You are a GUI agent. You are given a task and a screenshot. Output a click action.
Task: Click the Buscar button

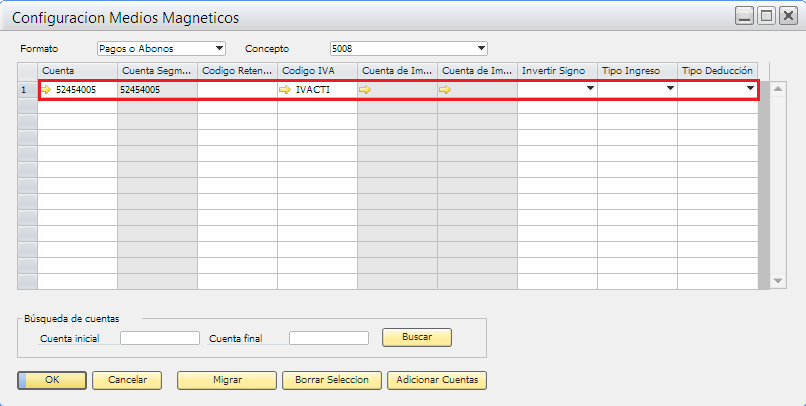coord(417,337)
